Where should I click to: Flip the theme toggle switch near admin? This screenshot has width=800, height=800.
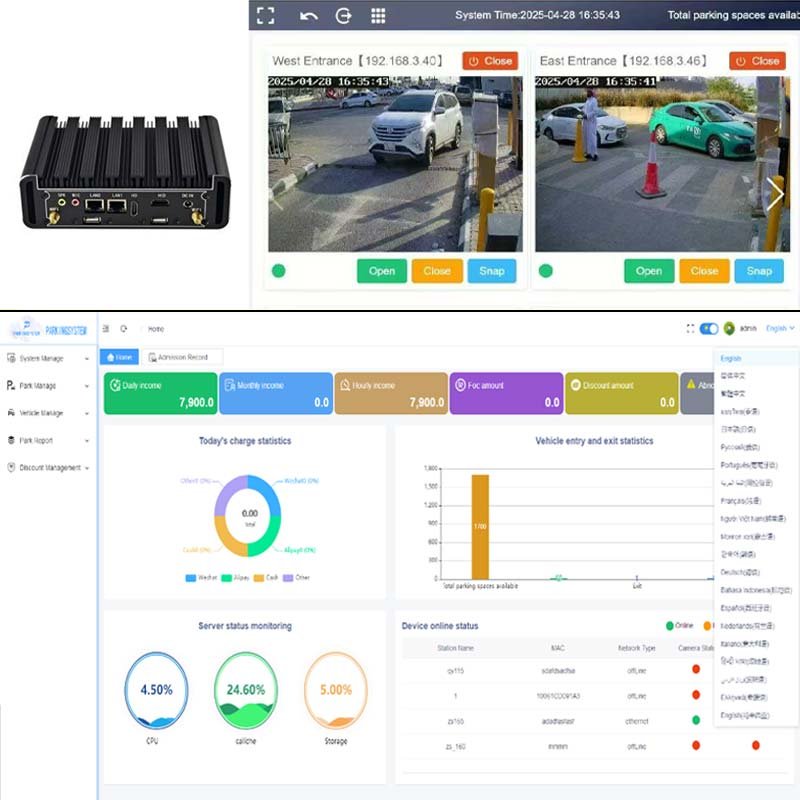point(709,328)
